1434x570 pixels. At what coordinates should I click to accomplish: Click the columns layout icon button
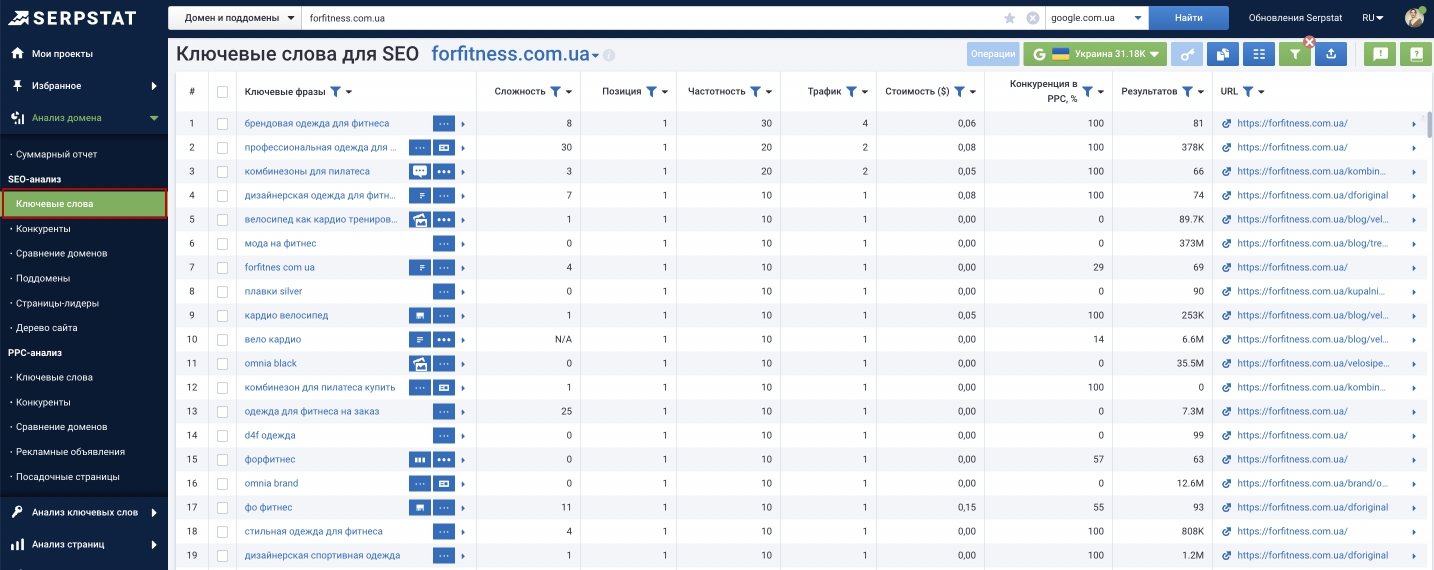click(x=1259, y=55)
